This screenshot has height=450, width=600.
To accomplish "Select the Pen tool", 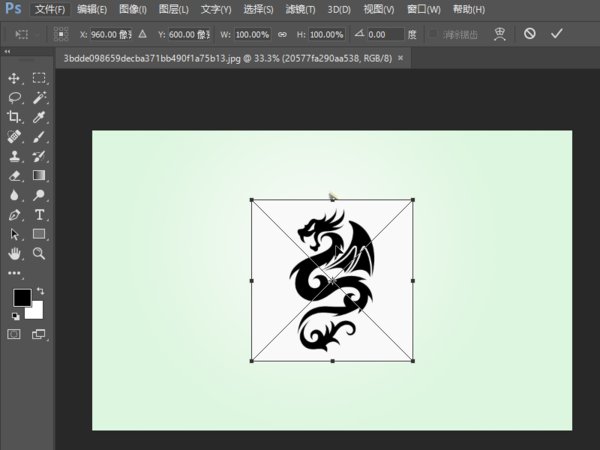I will [15, 215].
